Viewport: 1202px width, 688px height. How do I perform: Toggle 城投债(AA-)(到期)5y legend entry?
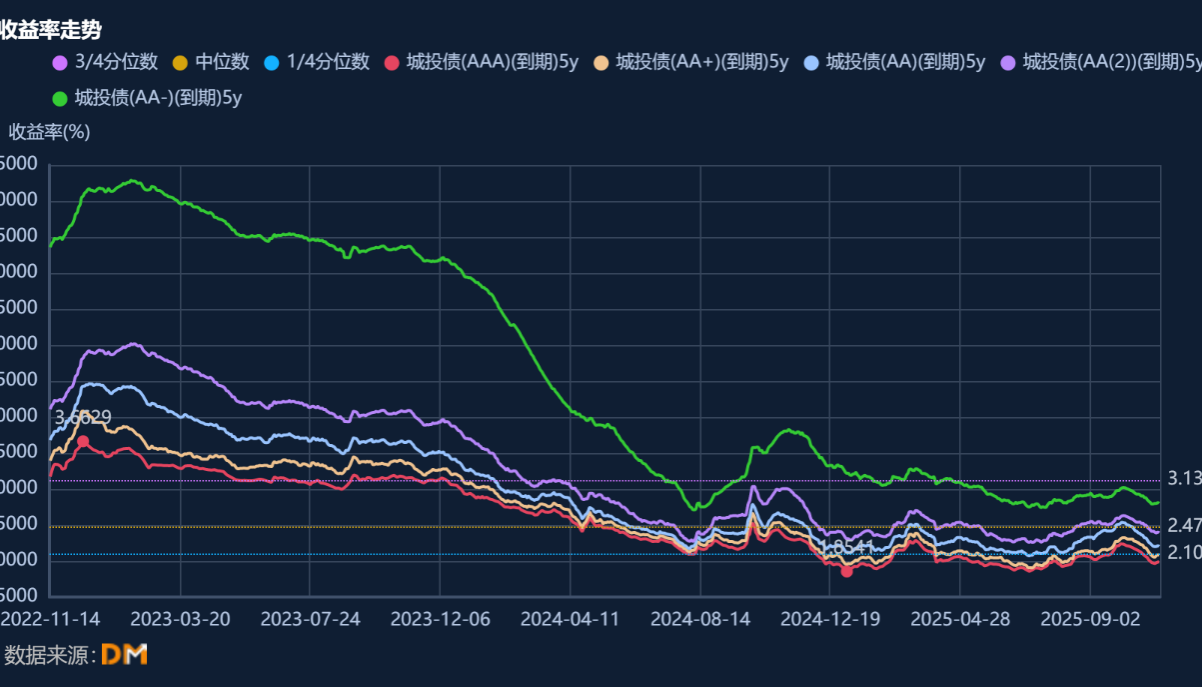coord(147,98)
